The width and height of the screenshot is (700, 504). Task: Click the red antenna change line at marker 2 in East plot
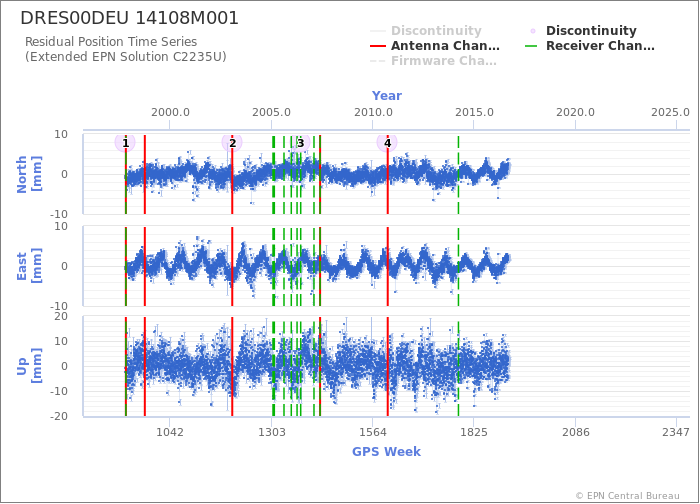pyautogui.click(x=232, y=267)
